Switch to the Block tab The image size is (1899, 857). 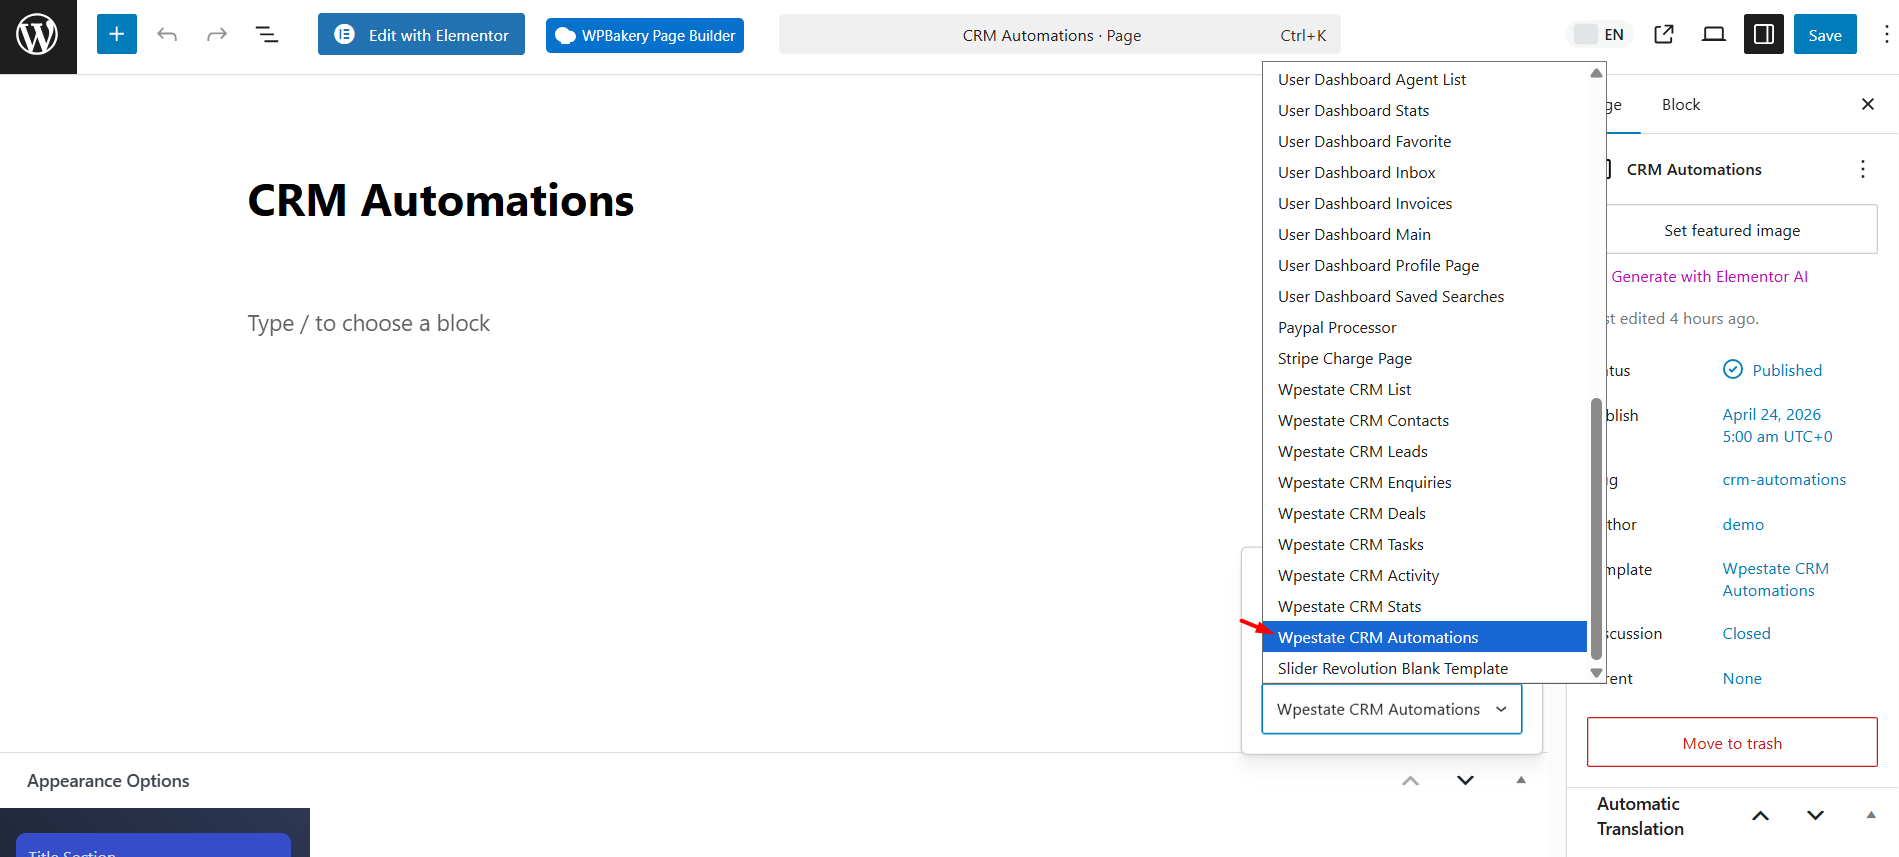coord(1680,105)
